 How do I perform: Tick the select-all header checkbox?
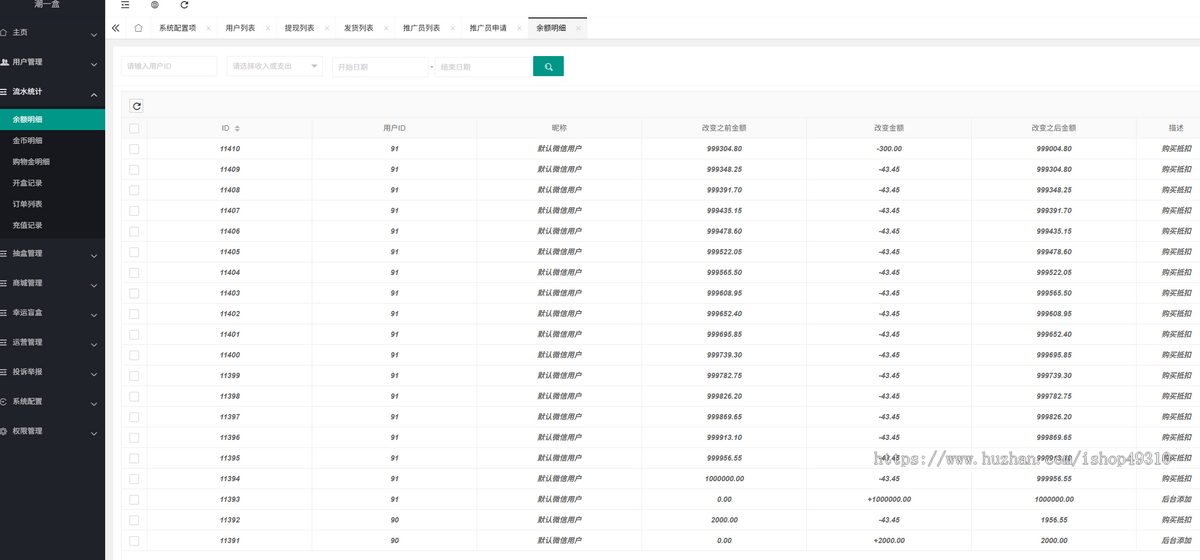[134, 128]
